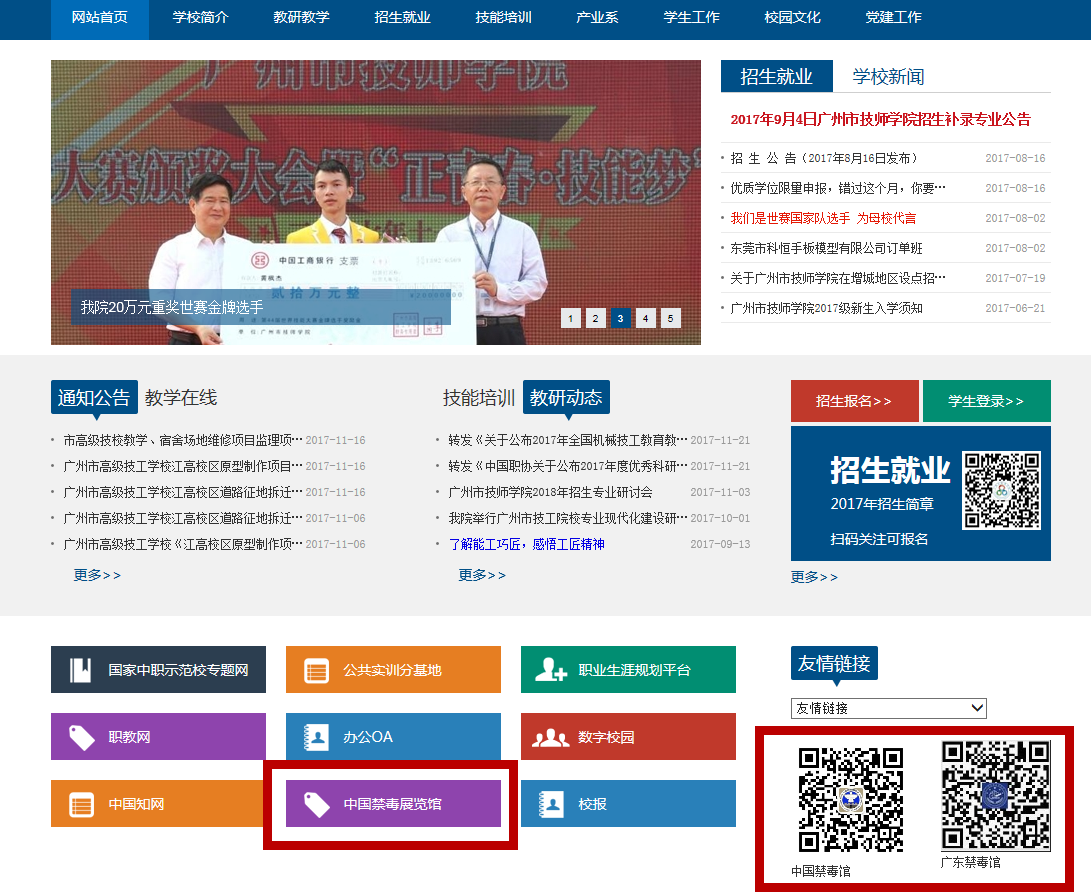This screenshot has width=1091, height=896.
Task: Open the 优质学位限量申报 news item
Action: (838, 189)
